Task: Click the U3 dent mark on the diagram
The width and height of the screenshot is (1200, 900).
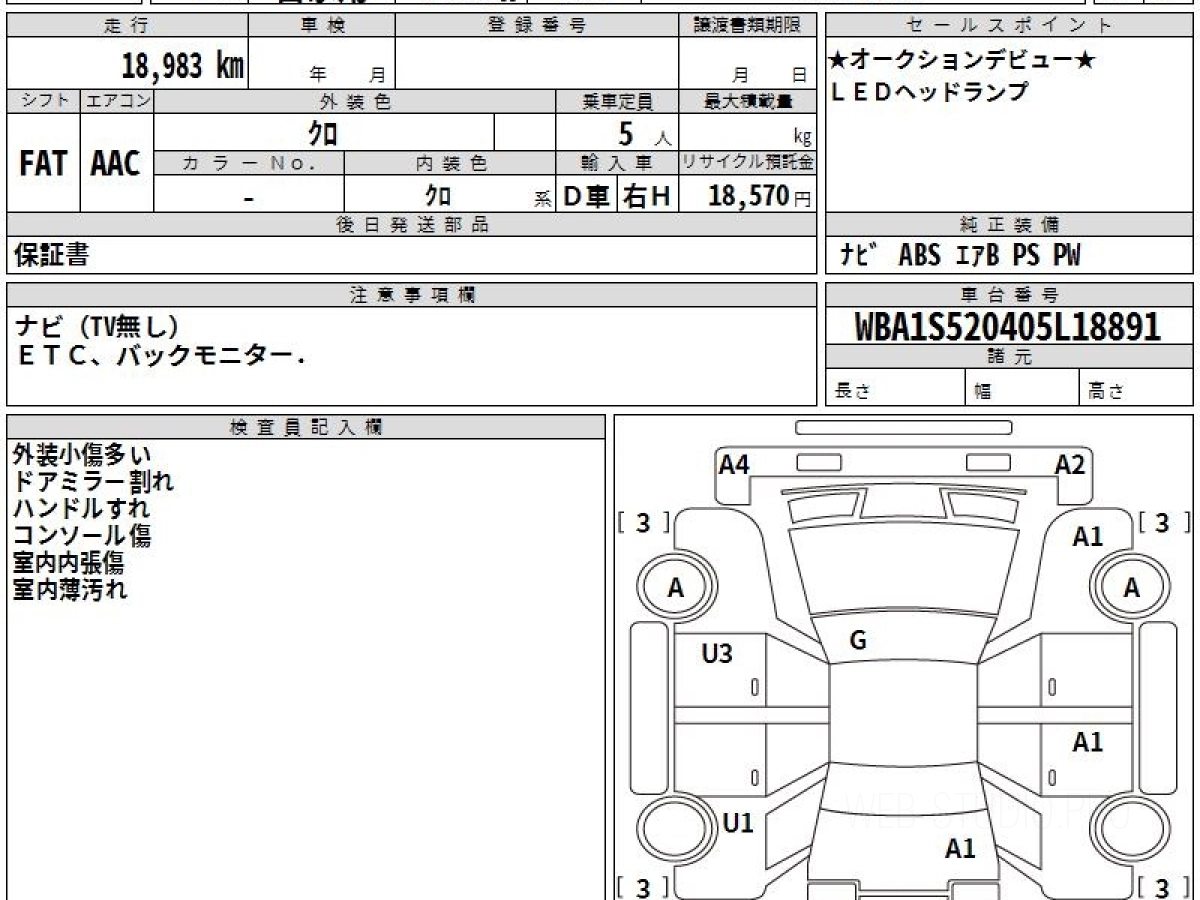Action: click(717, 654)
